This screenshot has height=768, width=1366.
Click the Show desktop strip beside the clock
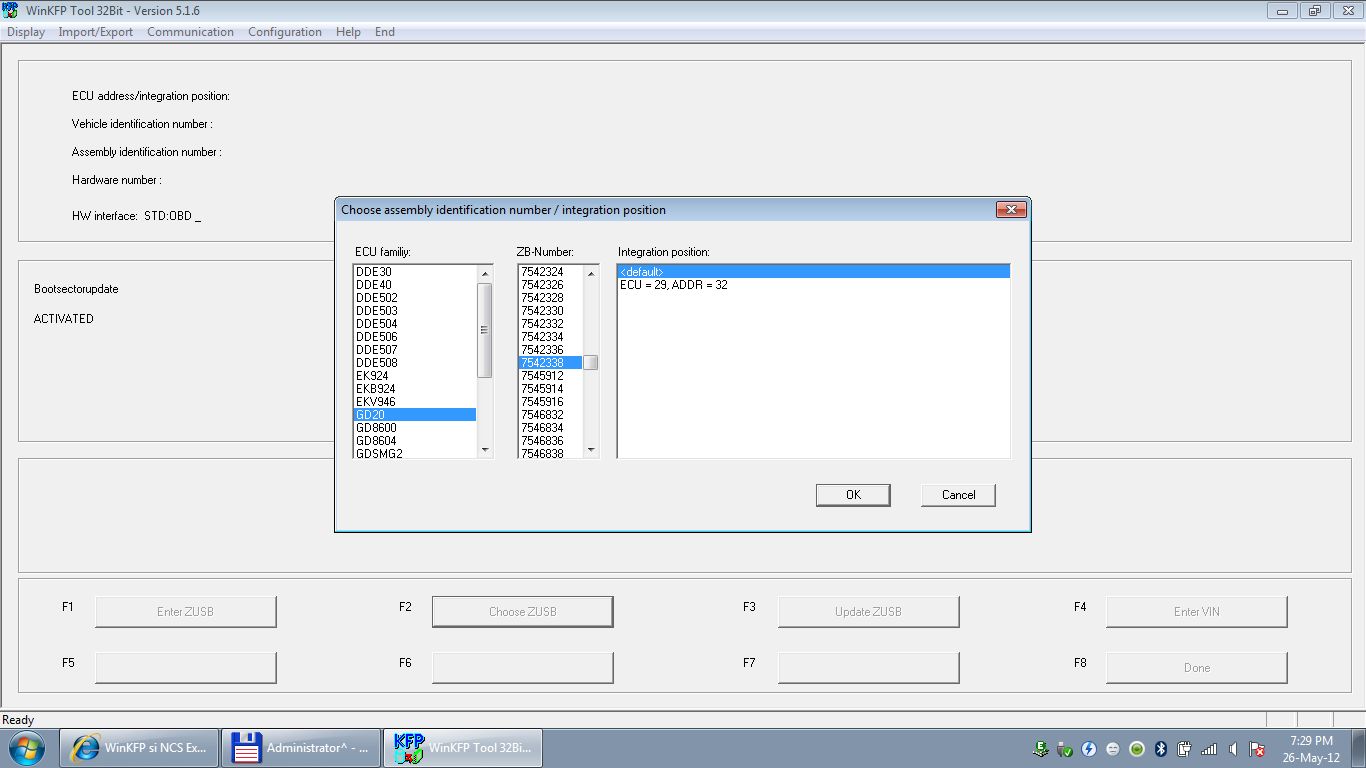click(x=1358, y=748)
